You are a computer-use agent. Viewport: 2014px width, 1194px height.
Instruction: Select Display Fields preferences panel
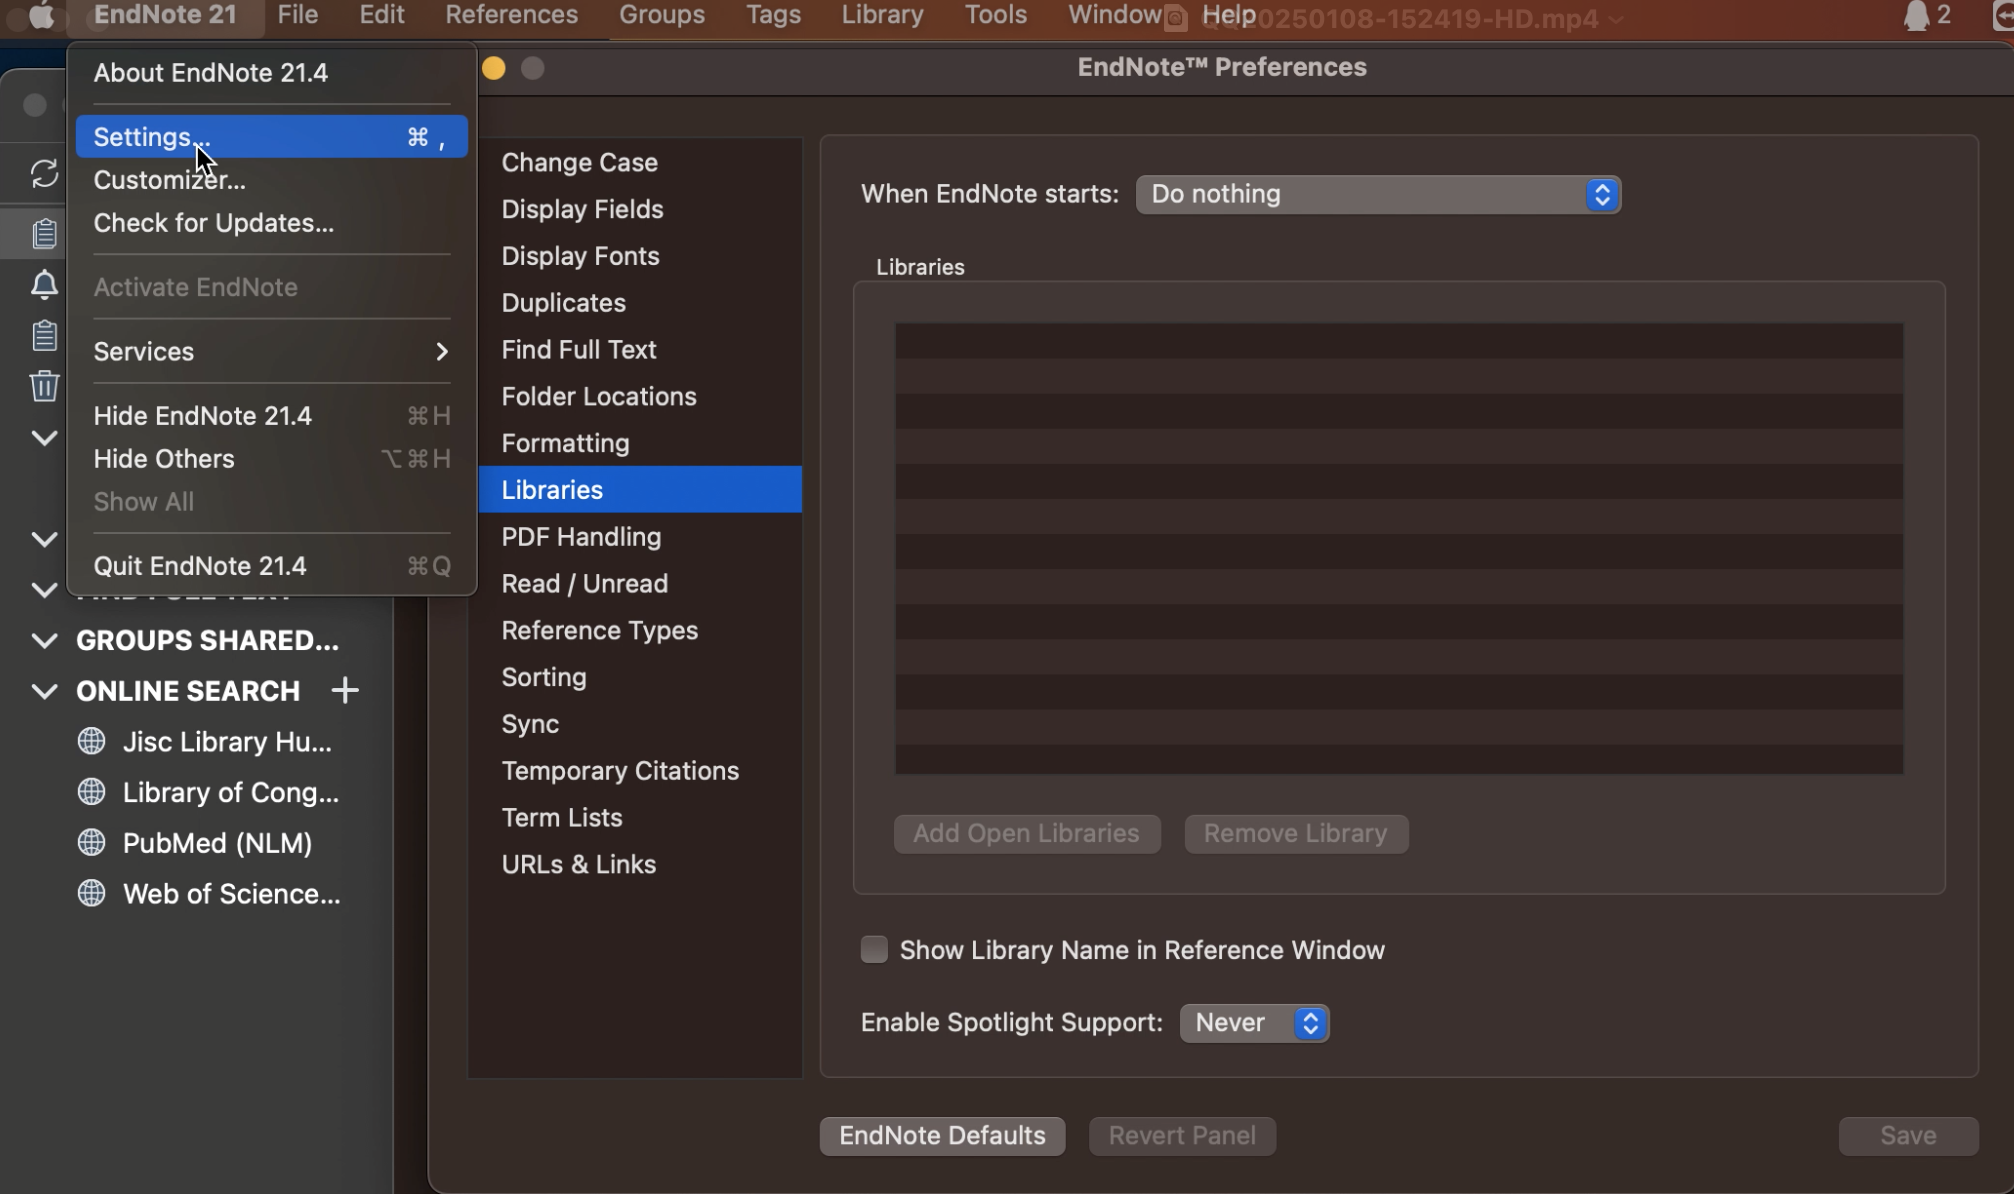click(x=640, y=209)
